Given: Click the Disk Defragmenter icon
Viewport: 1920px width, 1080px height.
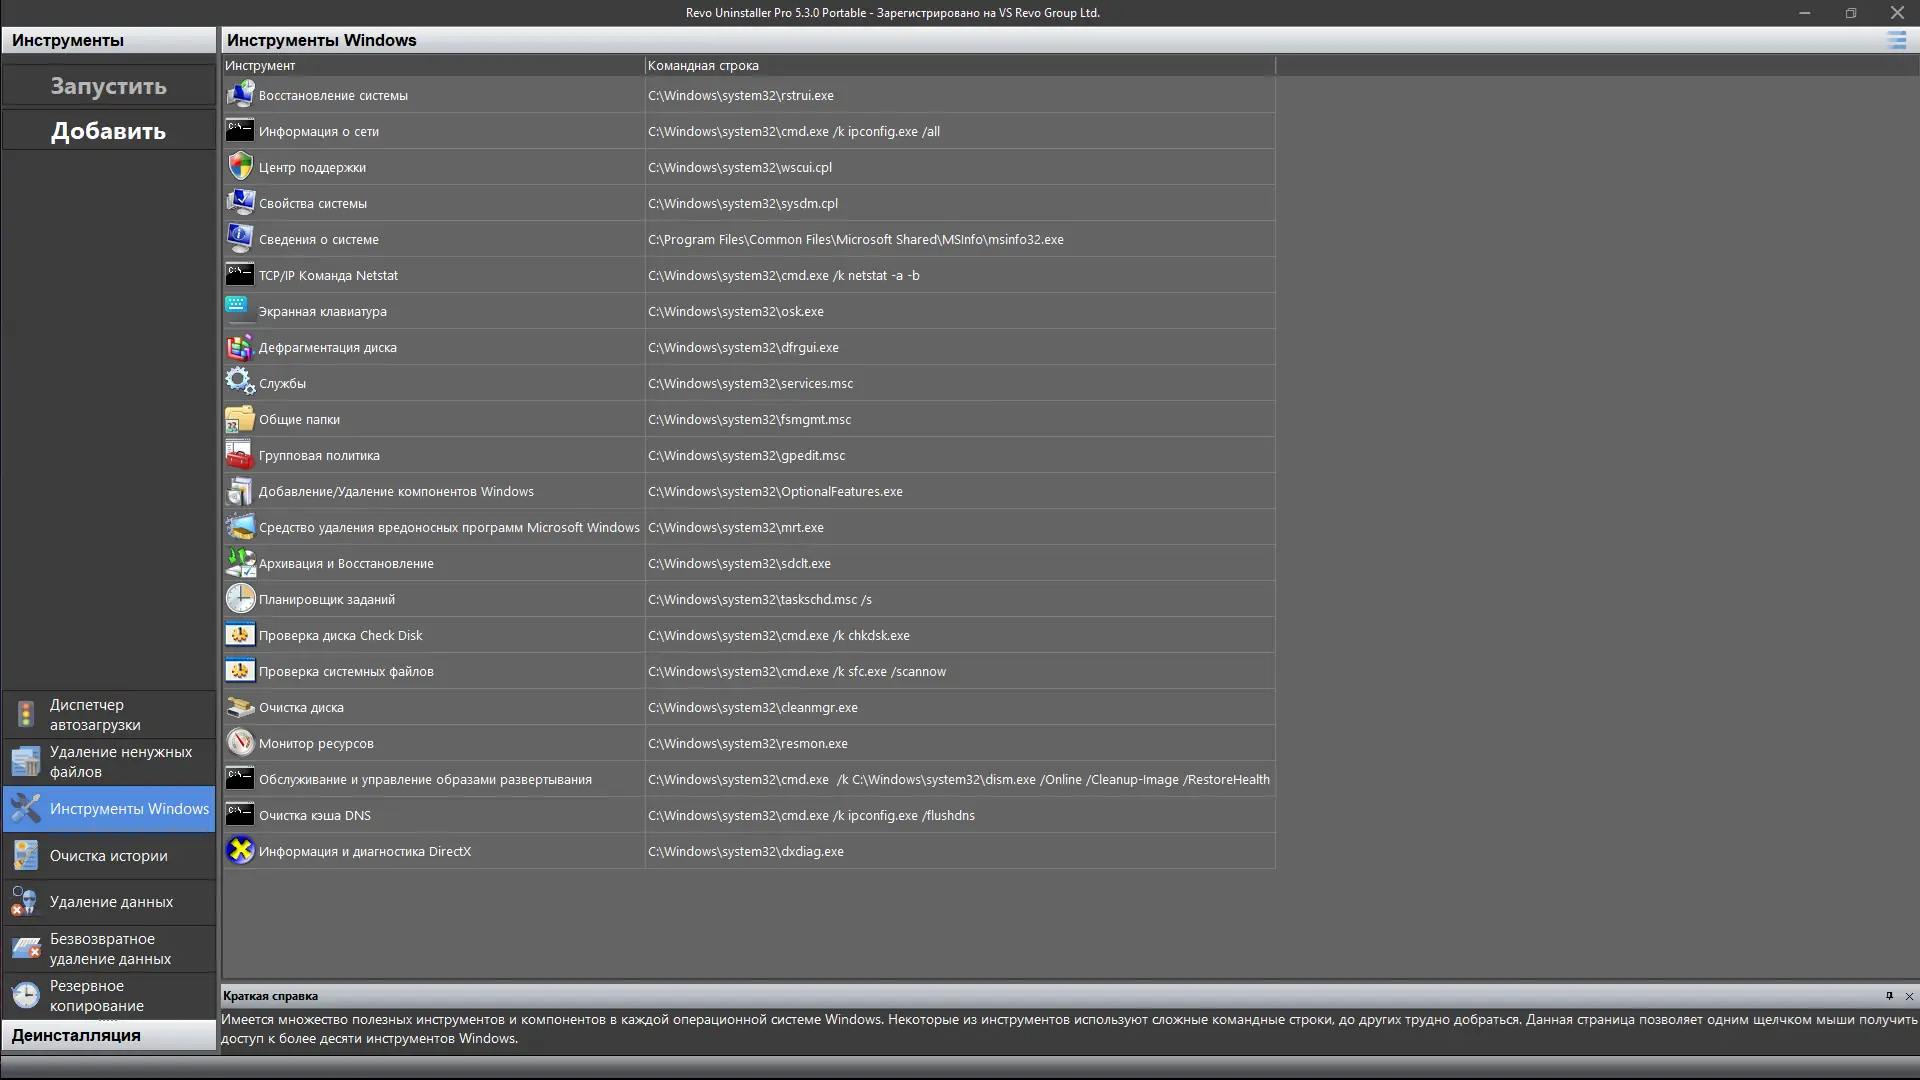Looking at the screenshot, I should pos(240,347).
